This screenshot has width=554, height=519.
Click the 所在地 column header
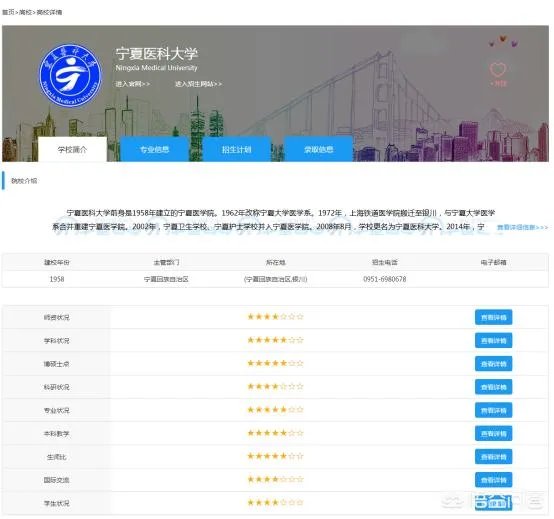point(275,263)
